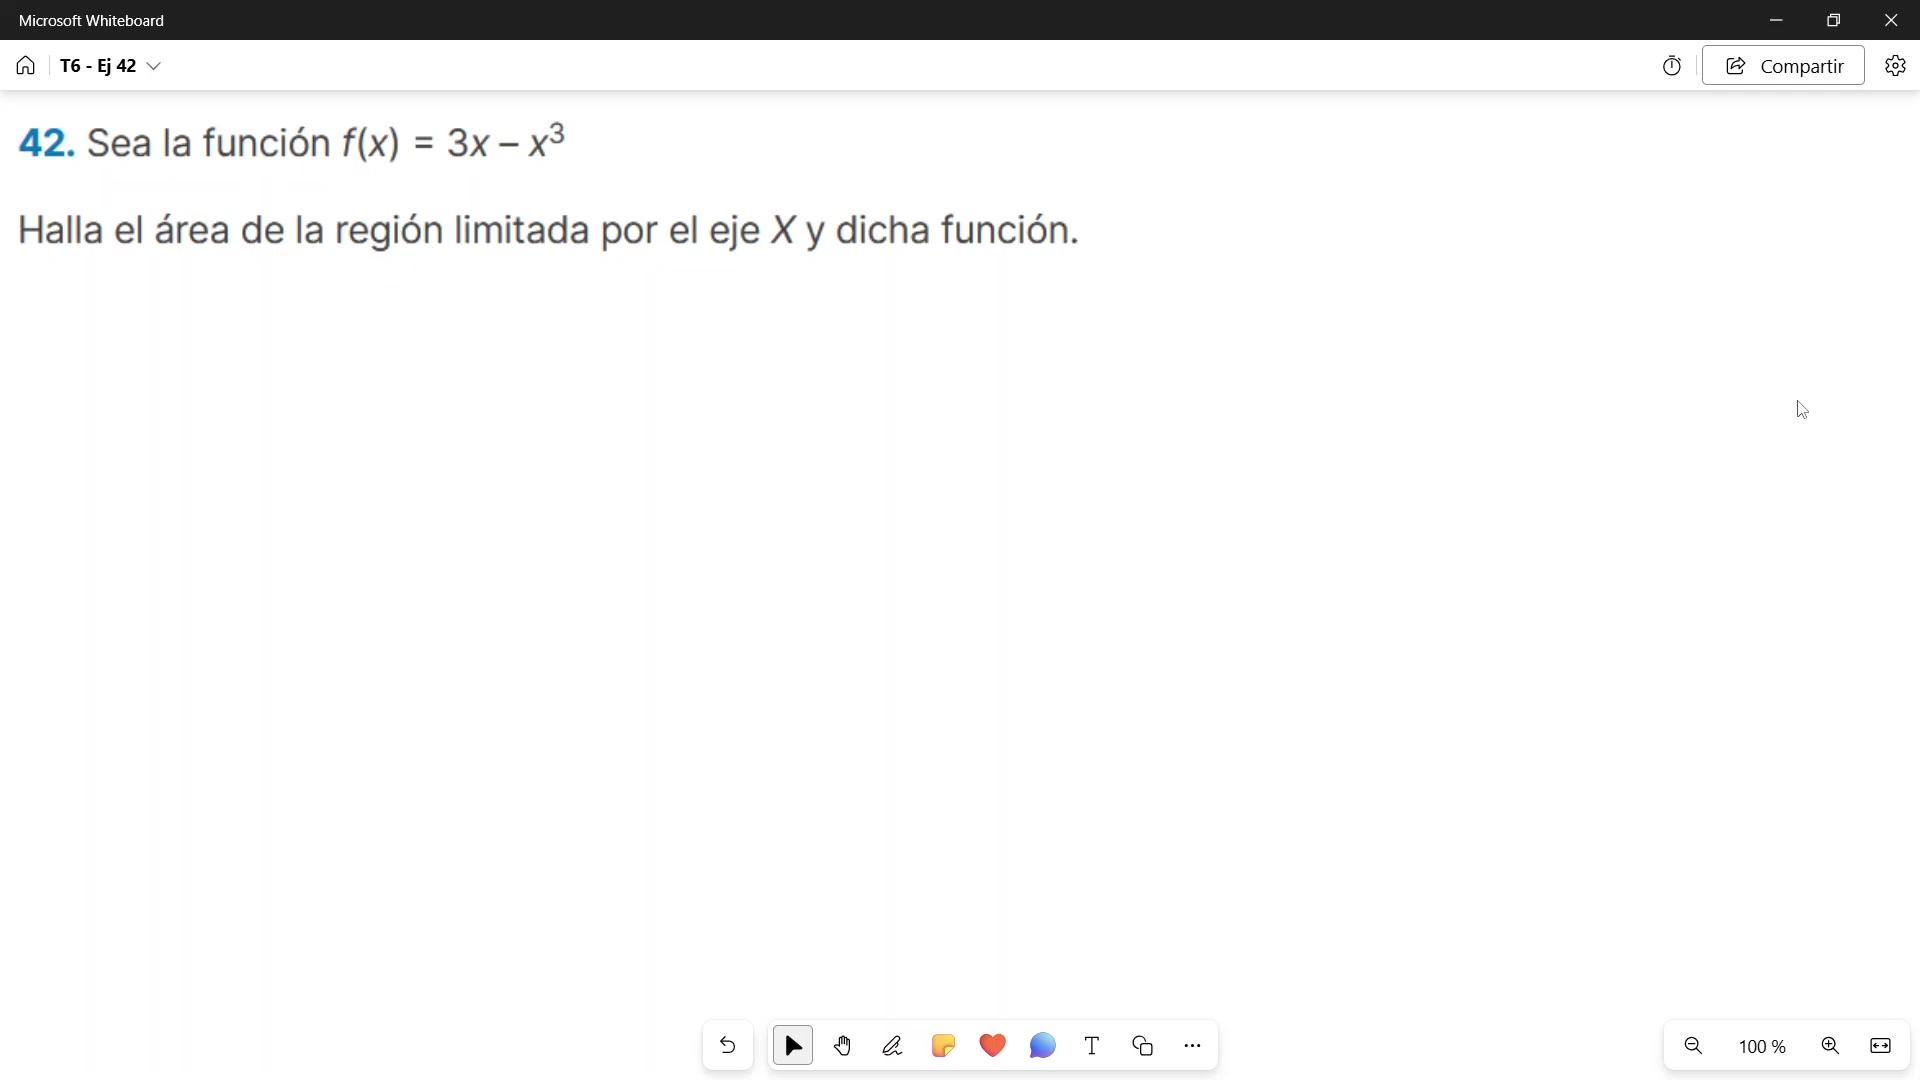Open the Settings gear menu
The height and width of the screenshot is (1080, 1920).
tap(1895, 66)
